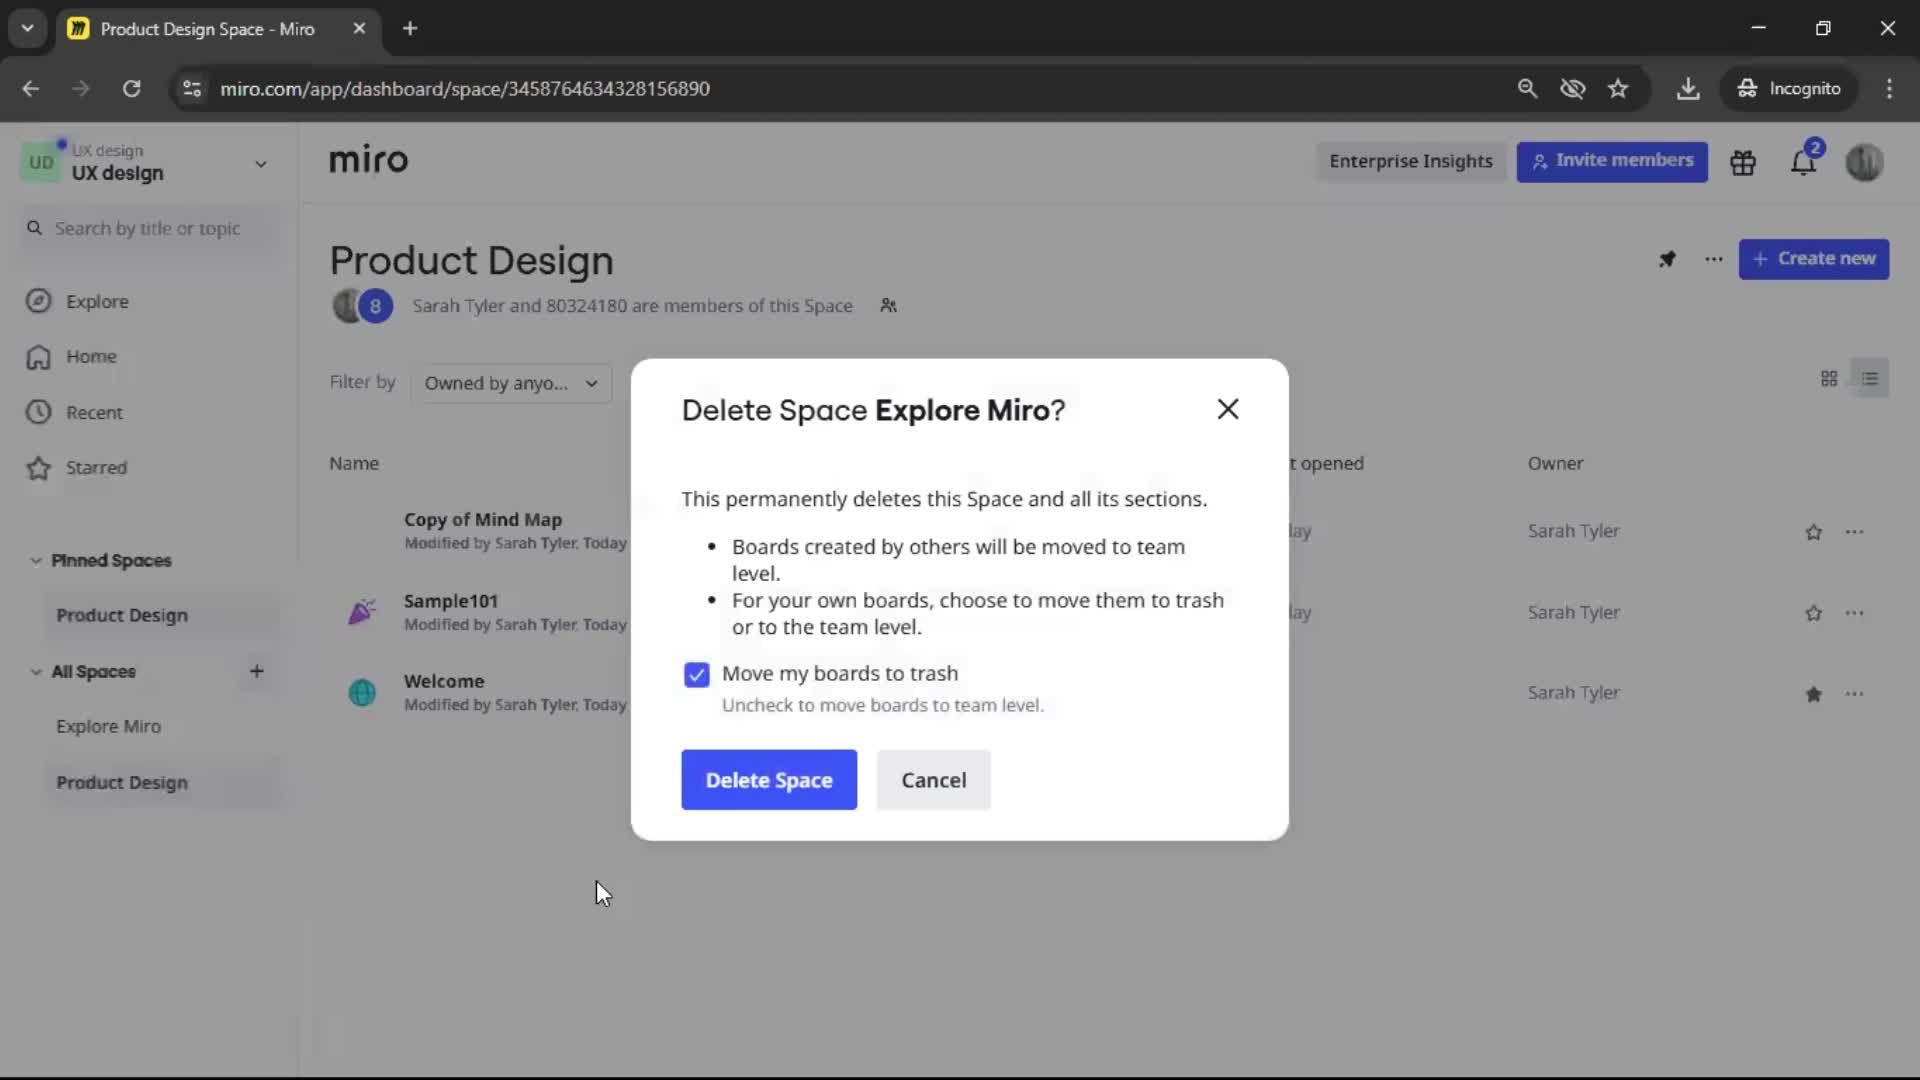Switch to list view
The image size is (1920, 1080).
point(1870,379)
